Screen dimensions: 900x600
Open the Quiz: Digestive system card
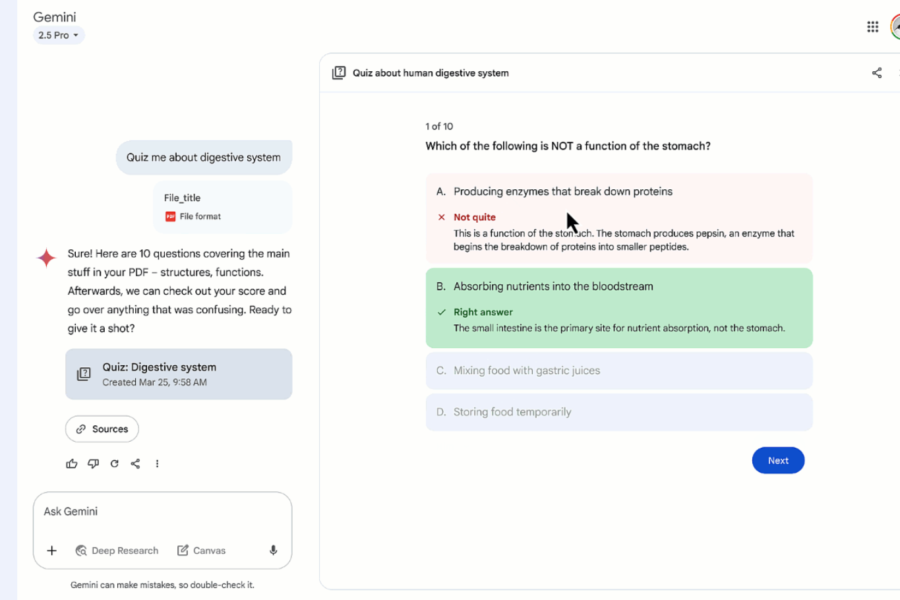(178, 374)
